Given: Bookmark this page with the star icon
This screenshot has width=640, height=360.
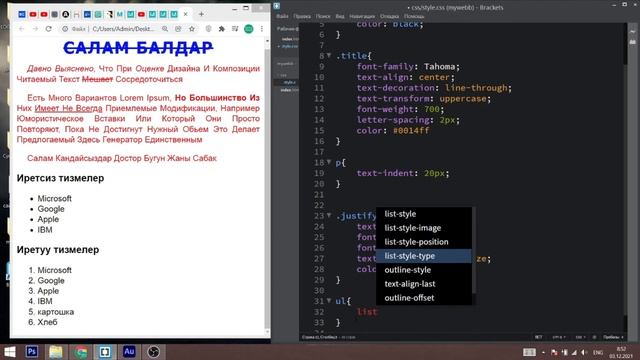Looking at the screenshot, I should point(191,29).
